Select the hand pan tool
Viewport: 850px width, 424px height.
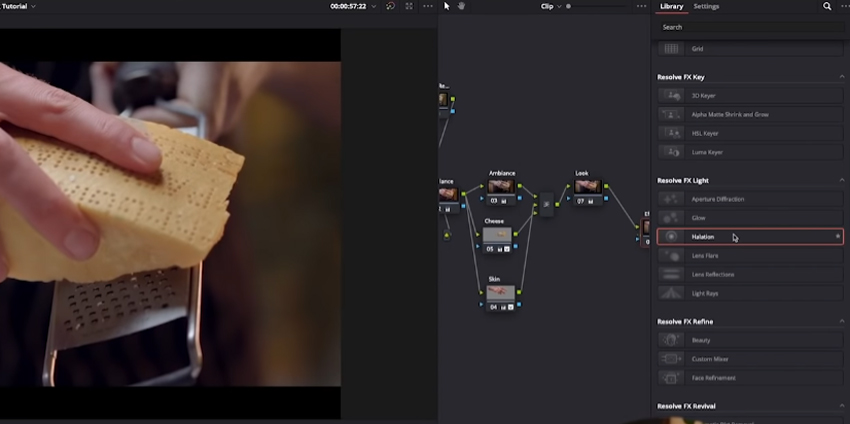(461, 6)
